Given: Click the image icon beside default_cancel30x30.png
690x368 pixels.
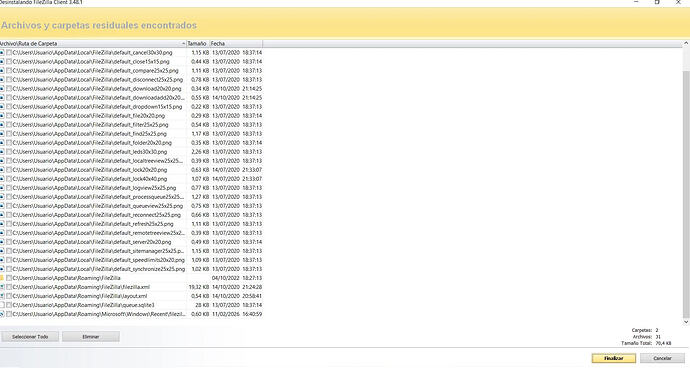Looking at the screenshot, I should [2, 53].
